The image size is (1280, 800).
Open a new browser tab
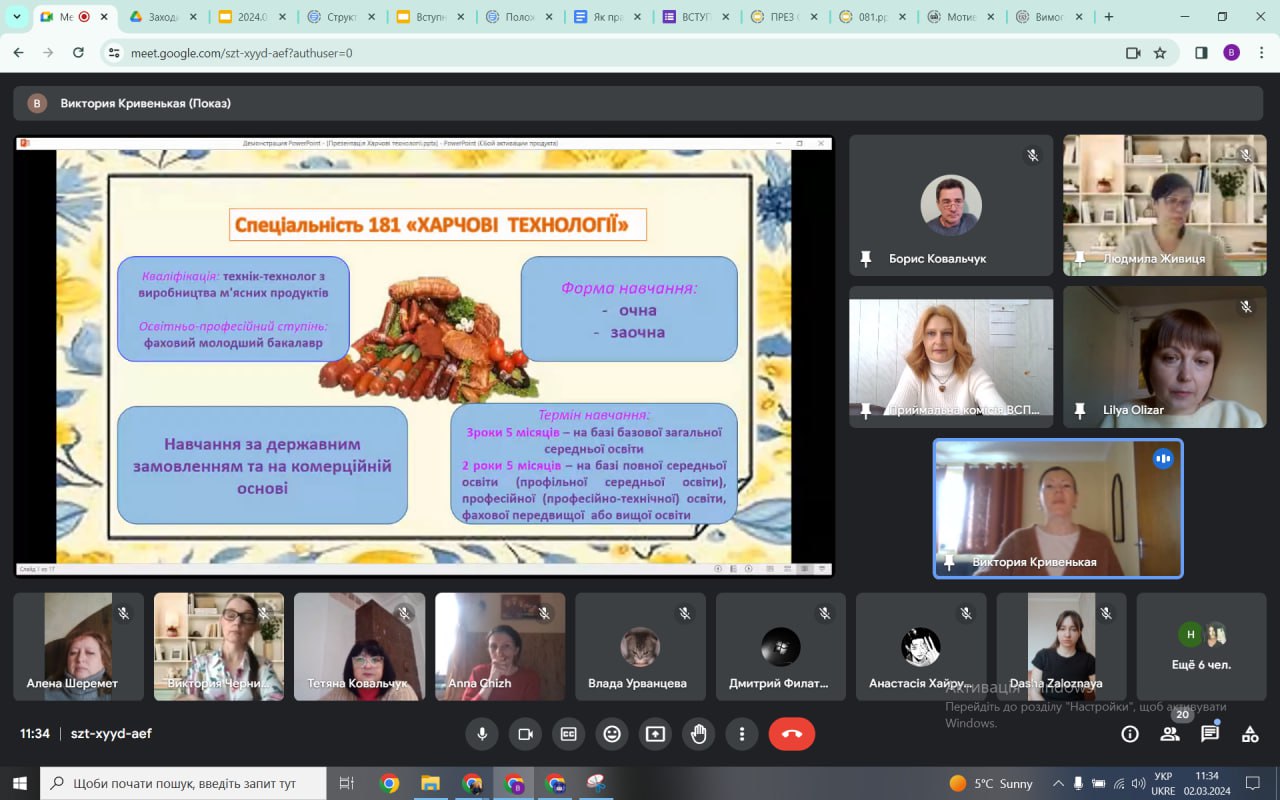(1108, 17)
